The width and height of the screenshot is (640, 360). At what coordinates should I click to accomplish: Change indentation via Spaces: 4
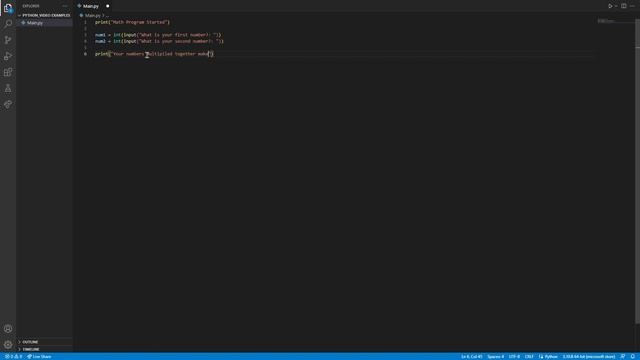(x=496, y=357)
